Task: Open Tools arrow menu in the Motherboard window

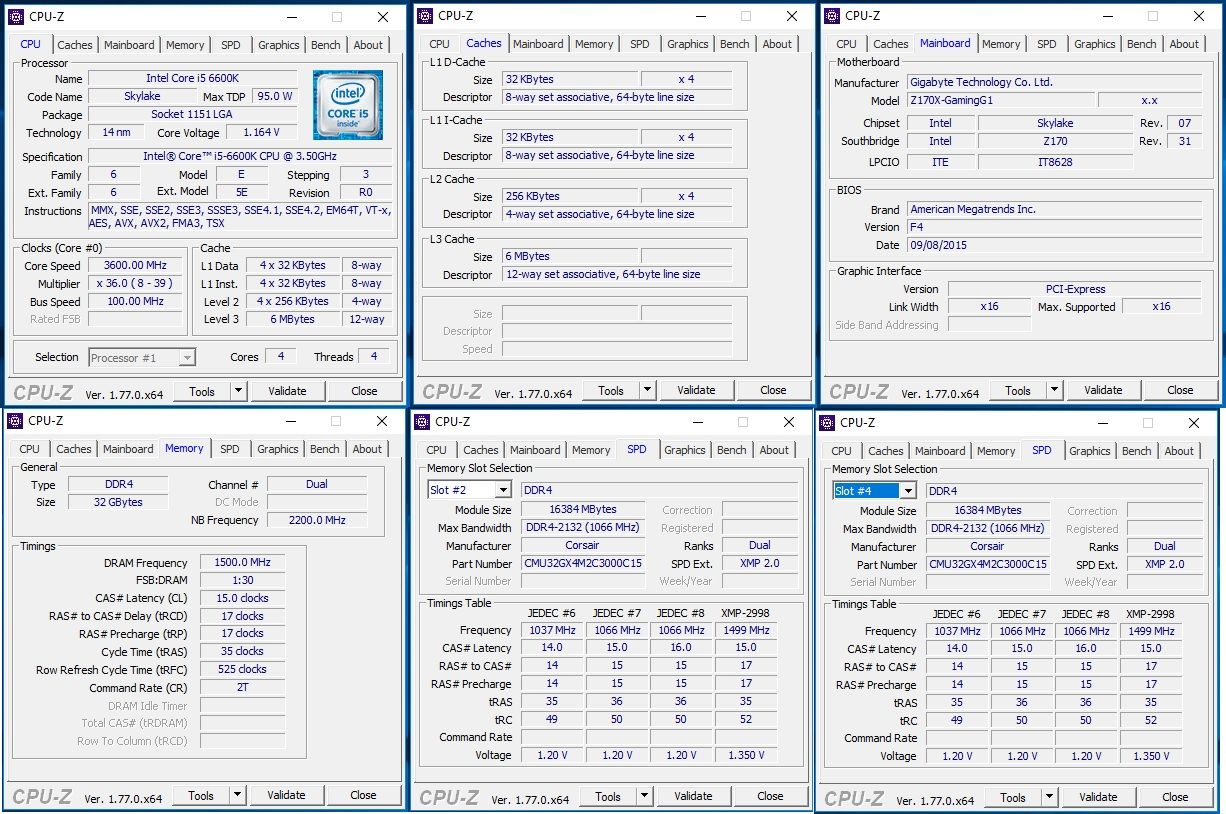Action: coord(1054,390)
